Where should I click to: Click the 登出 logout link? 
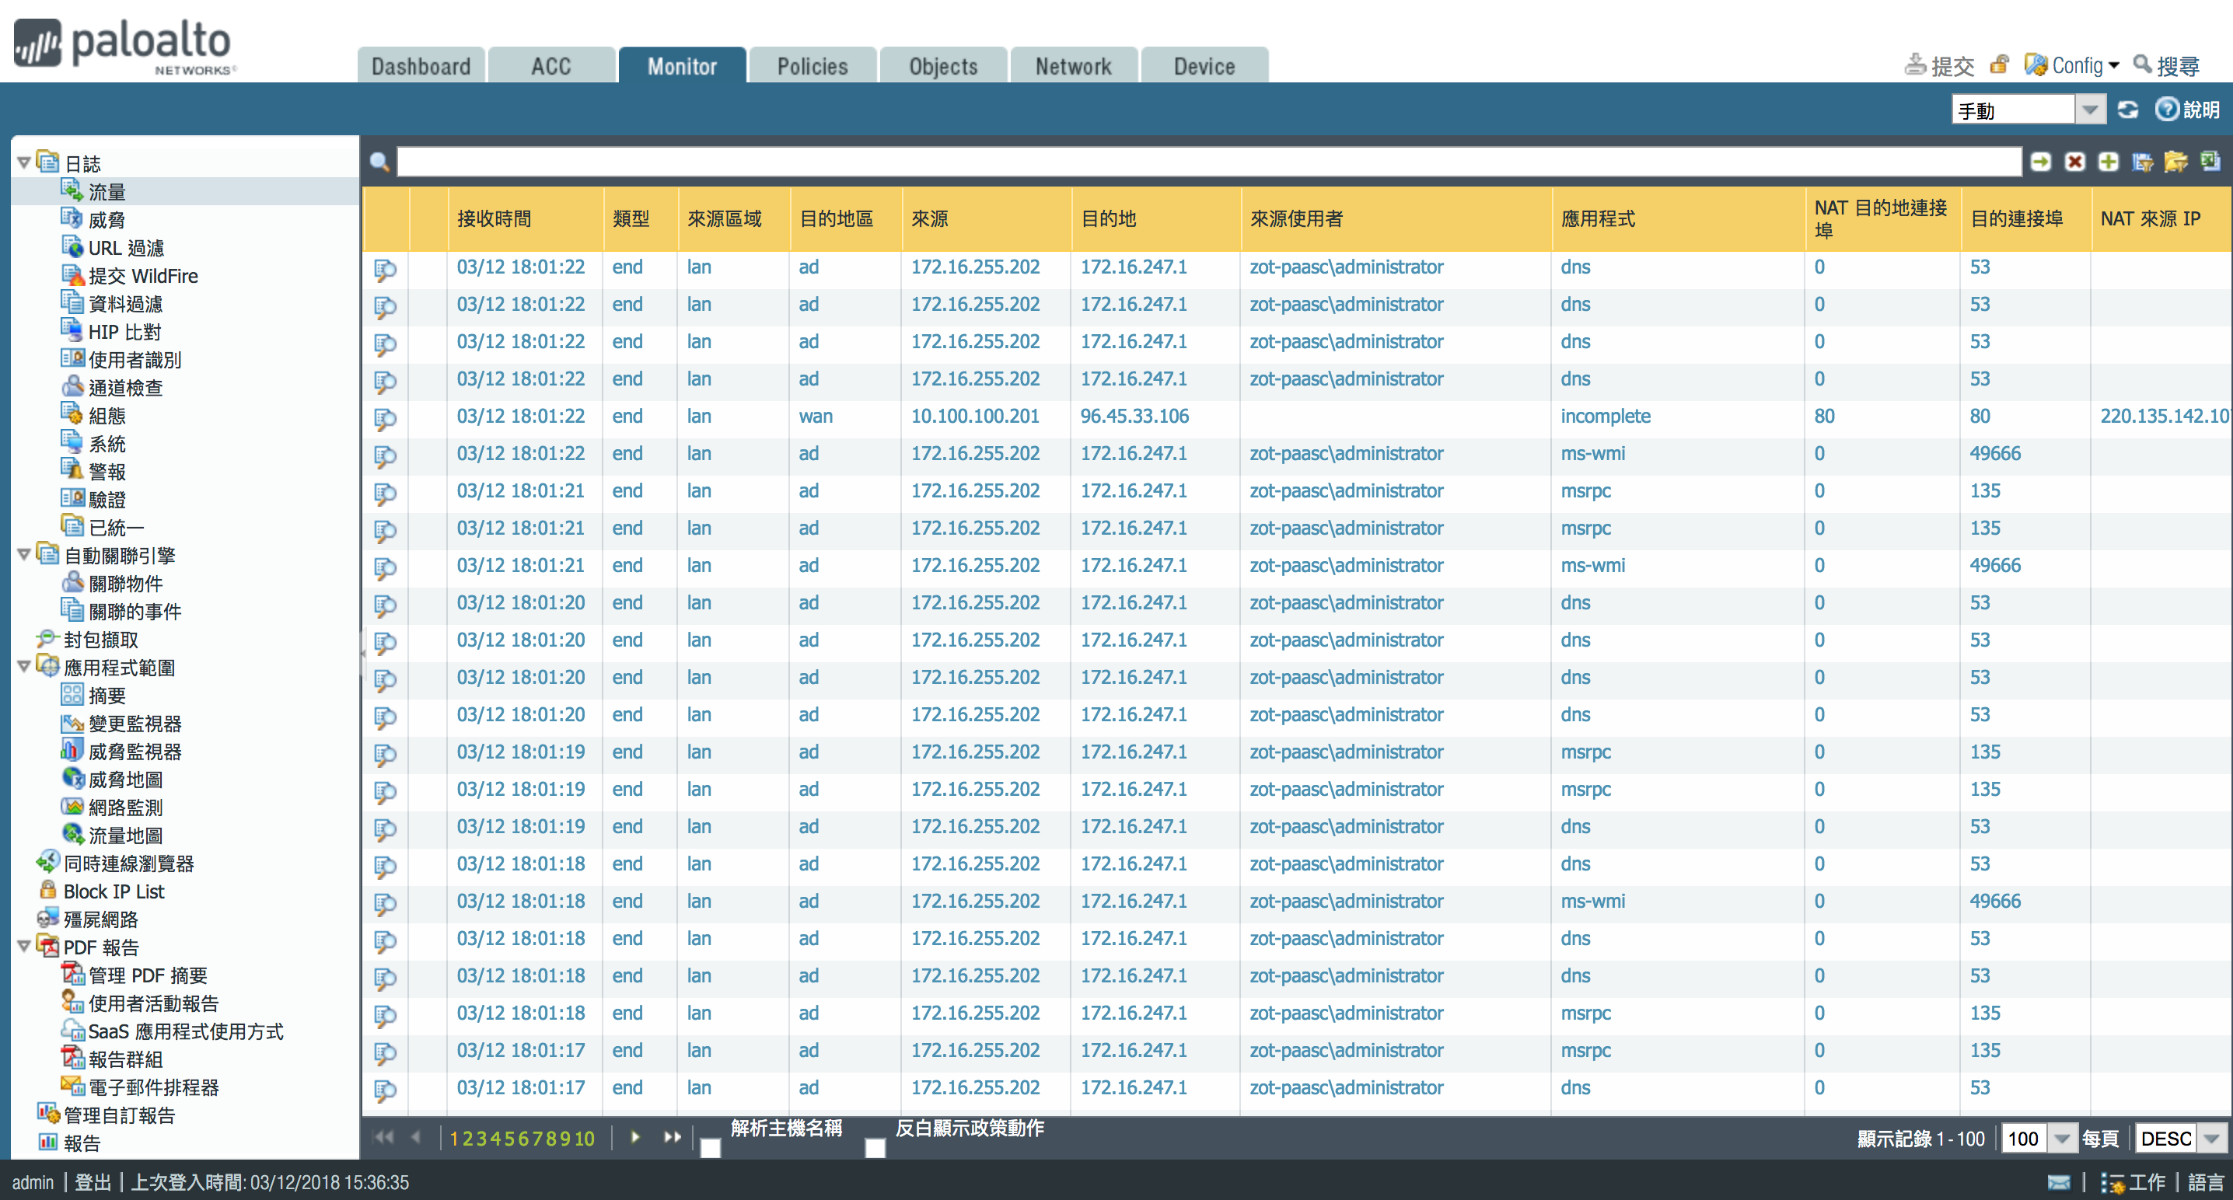[x=92, y=1182]
